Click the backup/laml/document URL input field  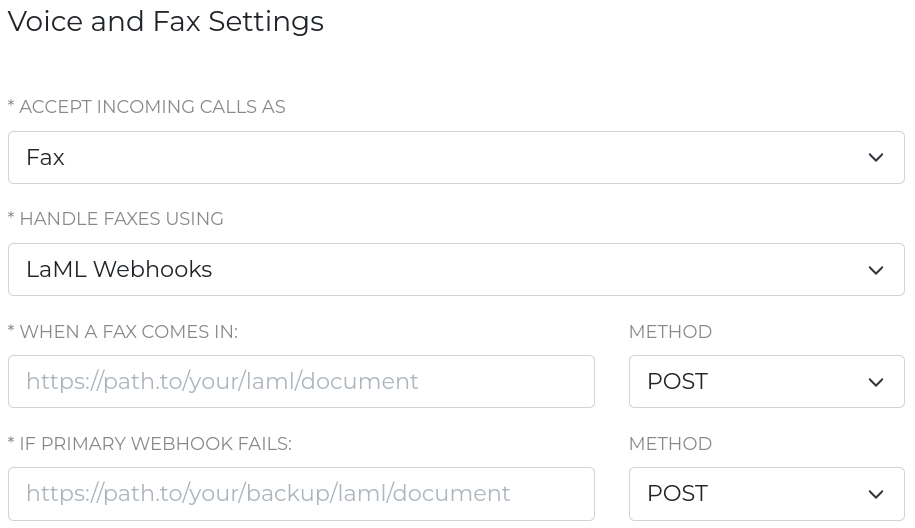[301, 494]
